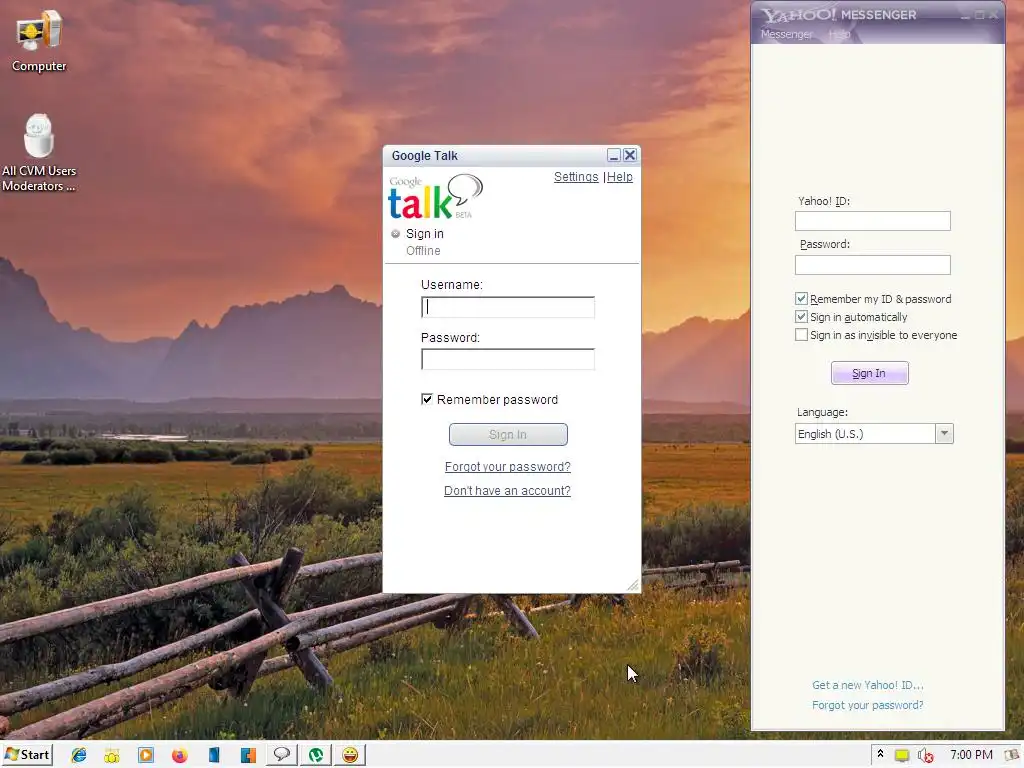Screen dimensions: 1024x768
Task: Click the Yahoo! Messenger title logo
Action: point(839,14)
